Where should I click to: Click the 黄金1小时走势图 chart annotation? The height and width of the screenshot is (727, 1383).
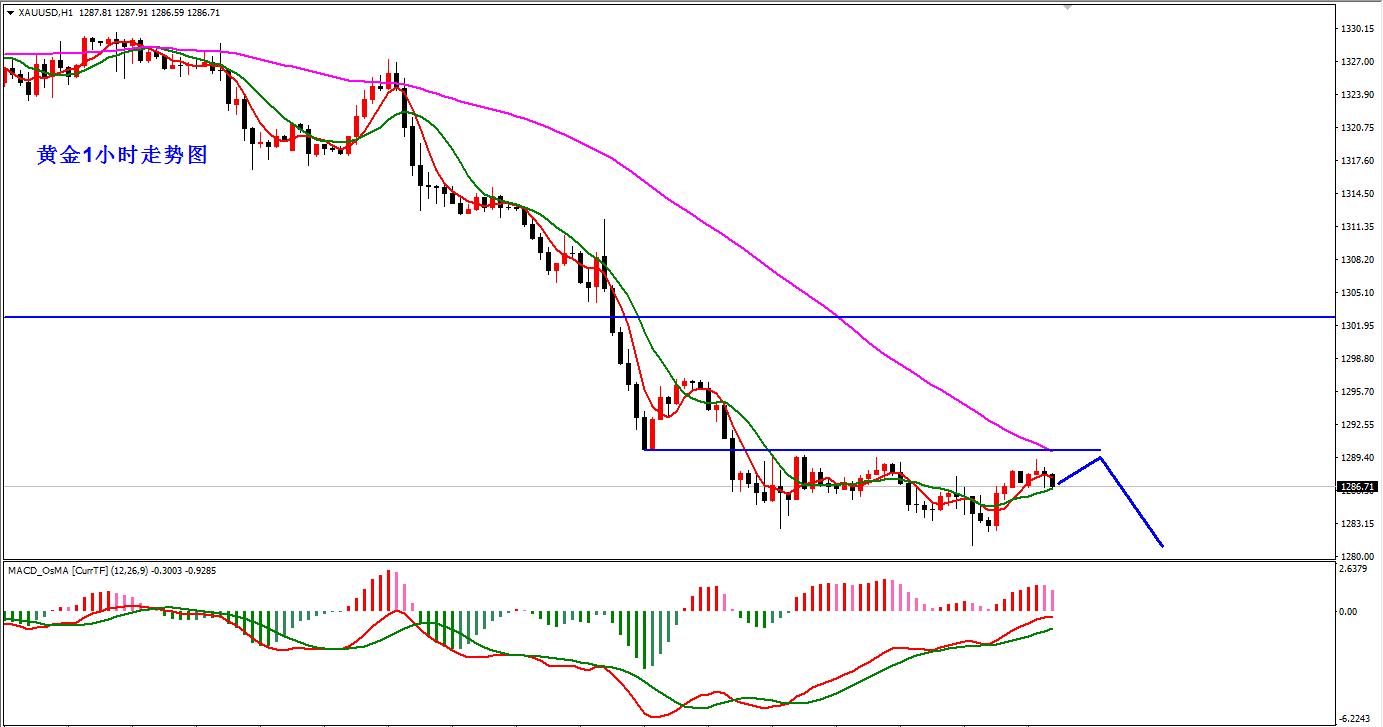click(x=122, y=155)
